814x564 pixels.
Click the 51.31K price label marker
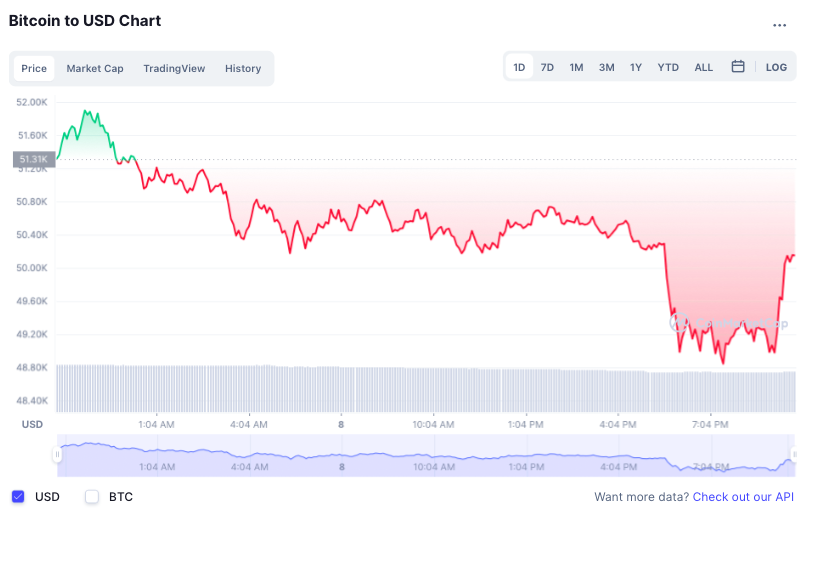[x=32, y=159]
